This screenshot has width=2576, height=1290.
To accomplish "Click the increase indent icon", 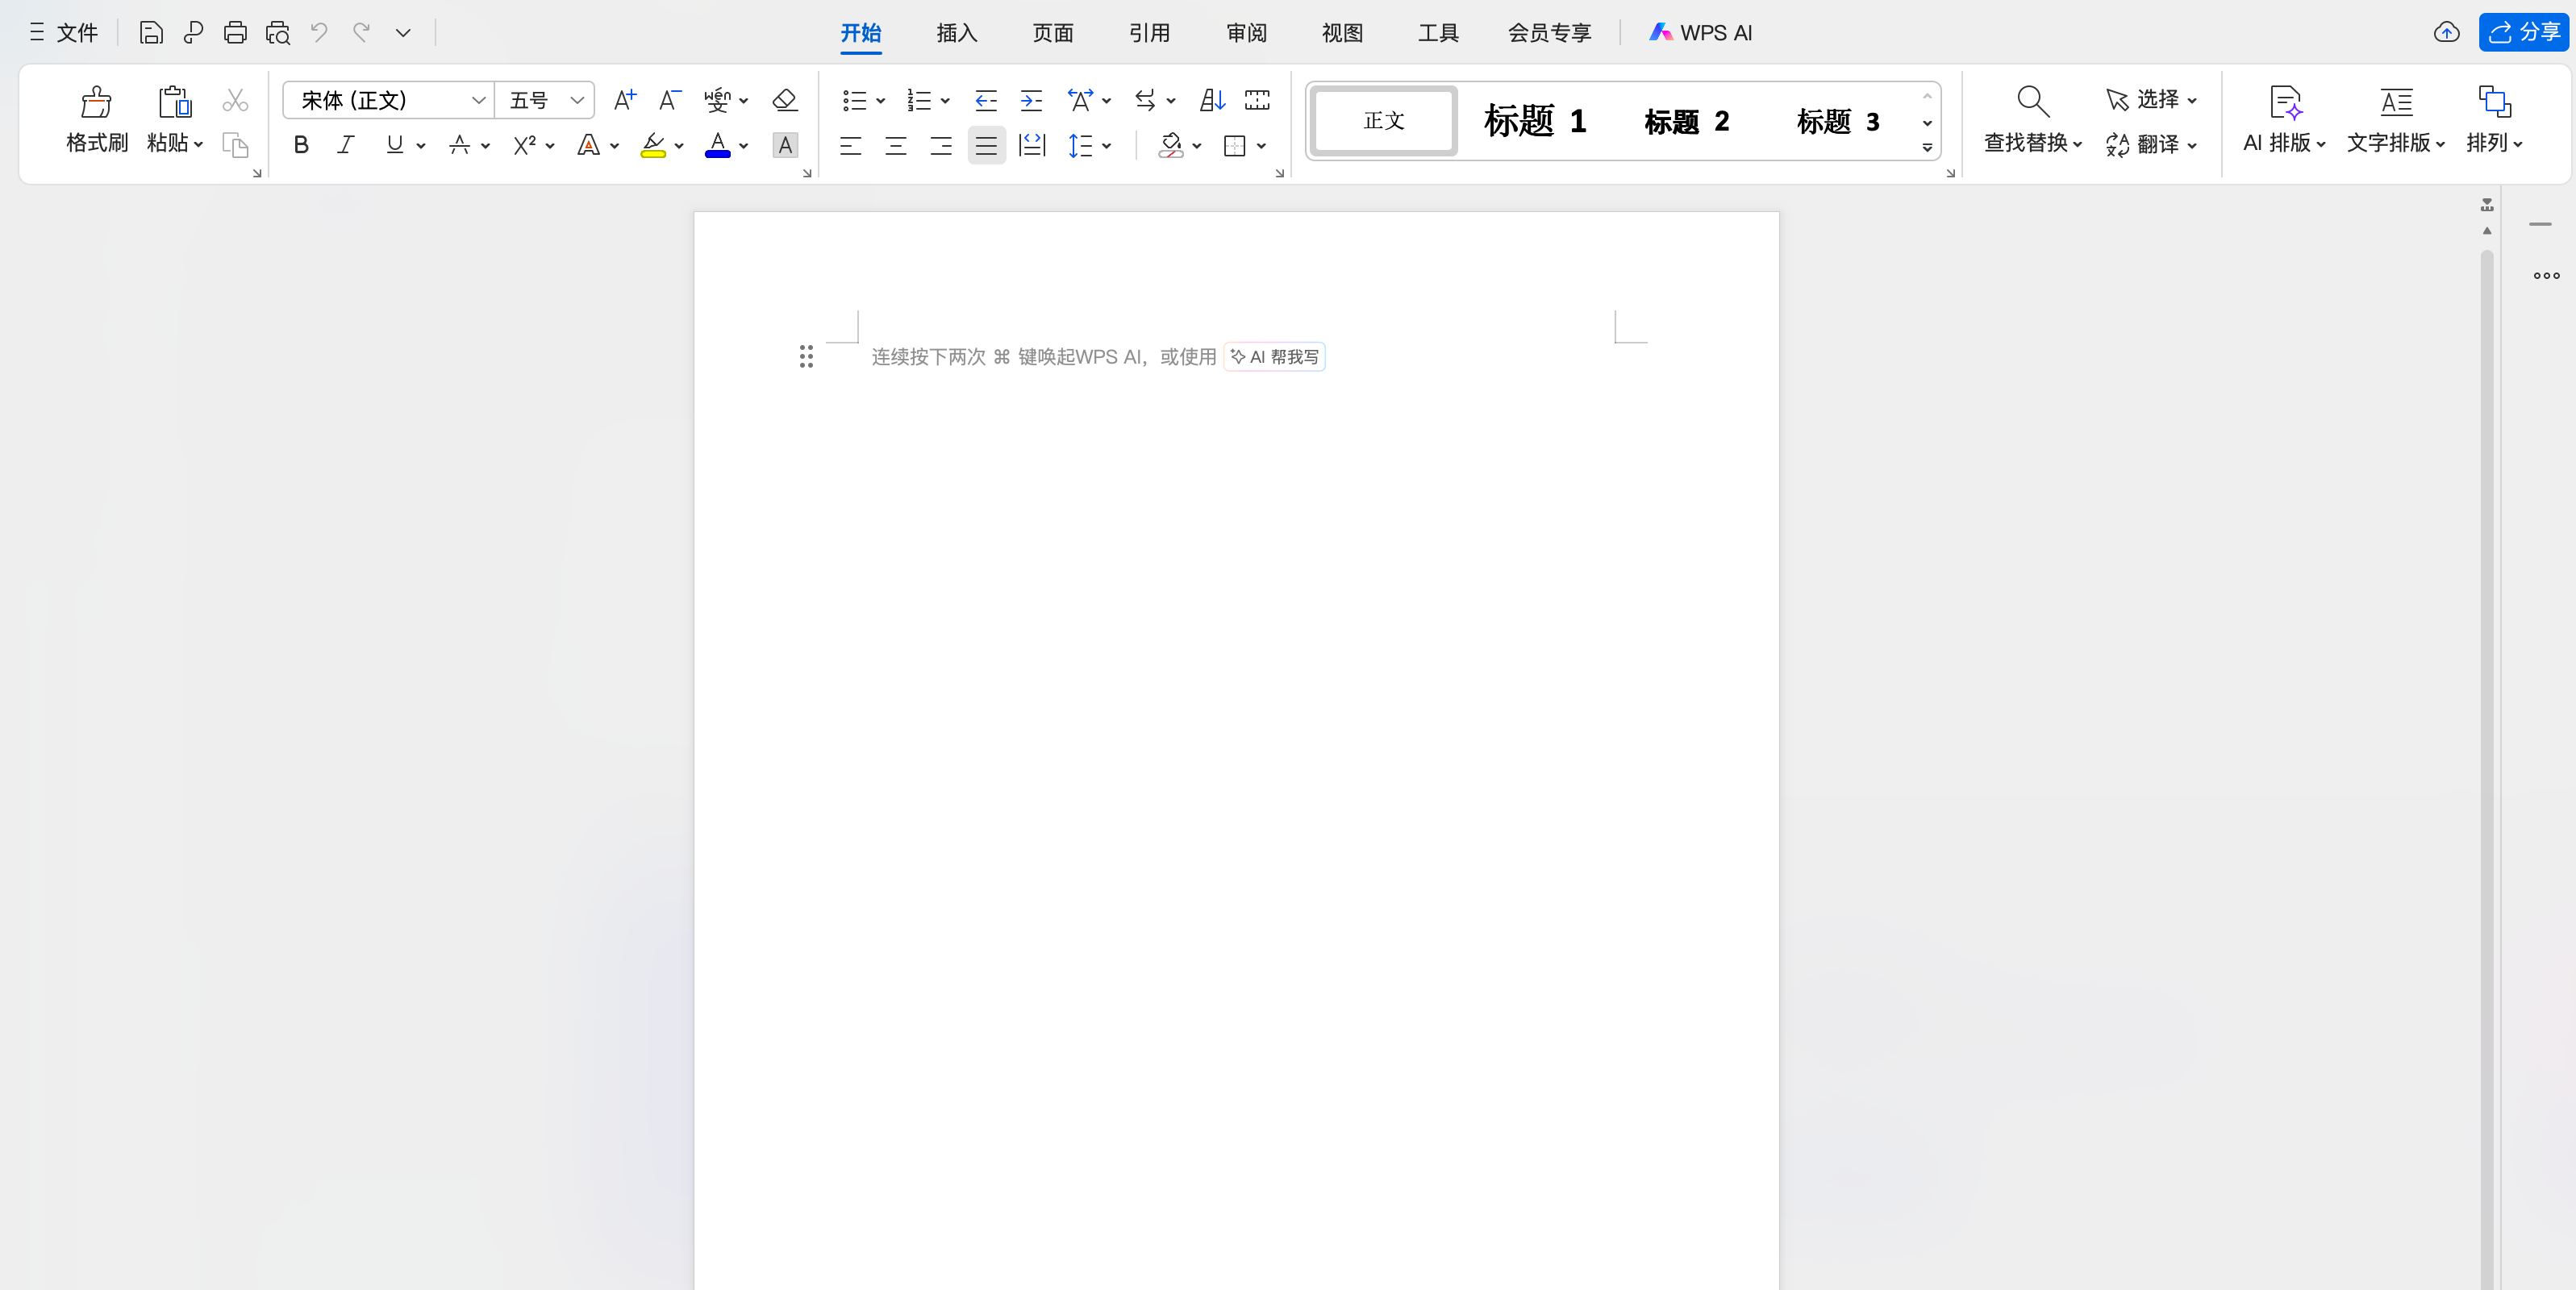I will pyautogui.click(x=1031, y=100).
